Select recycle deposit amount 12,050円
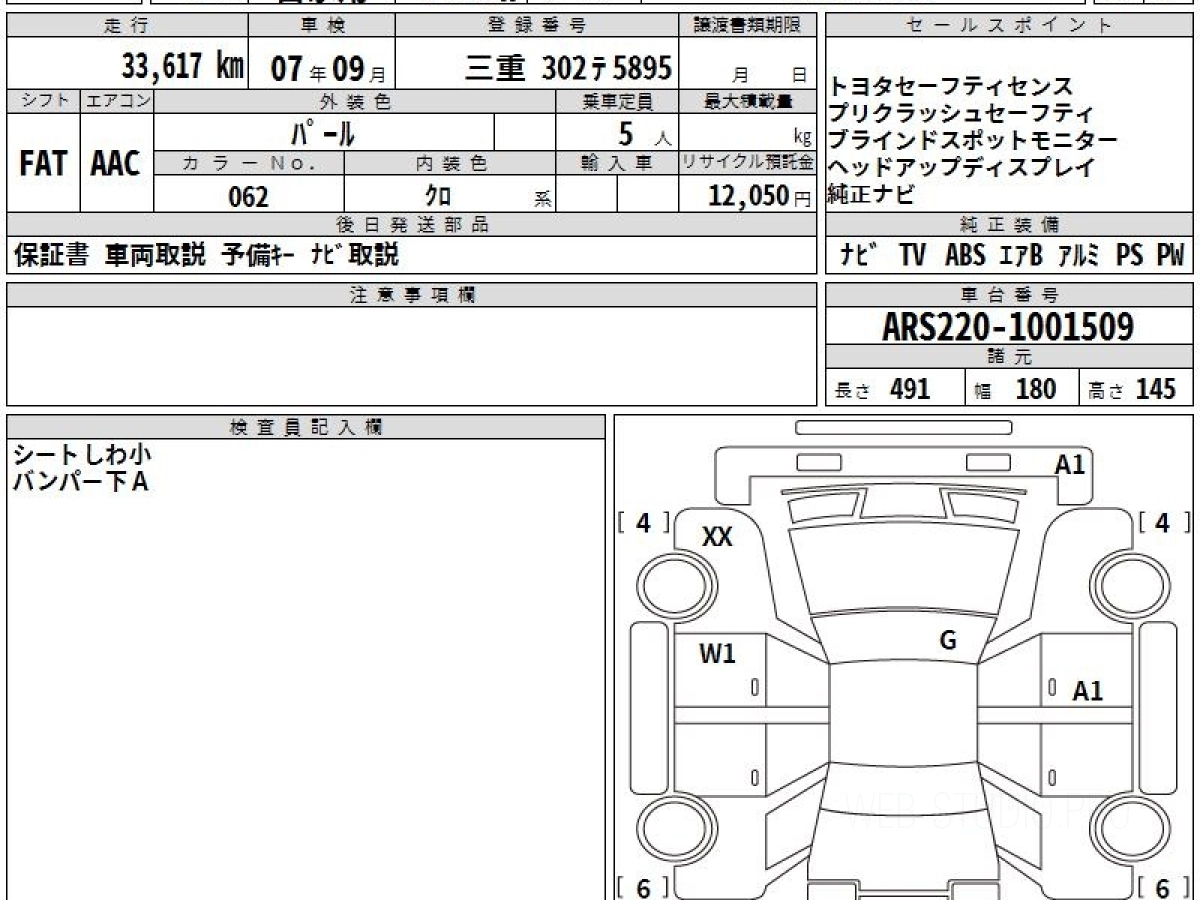1200x900 pixels. pos(759,197)
